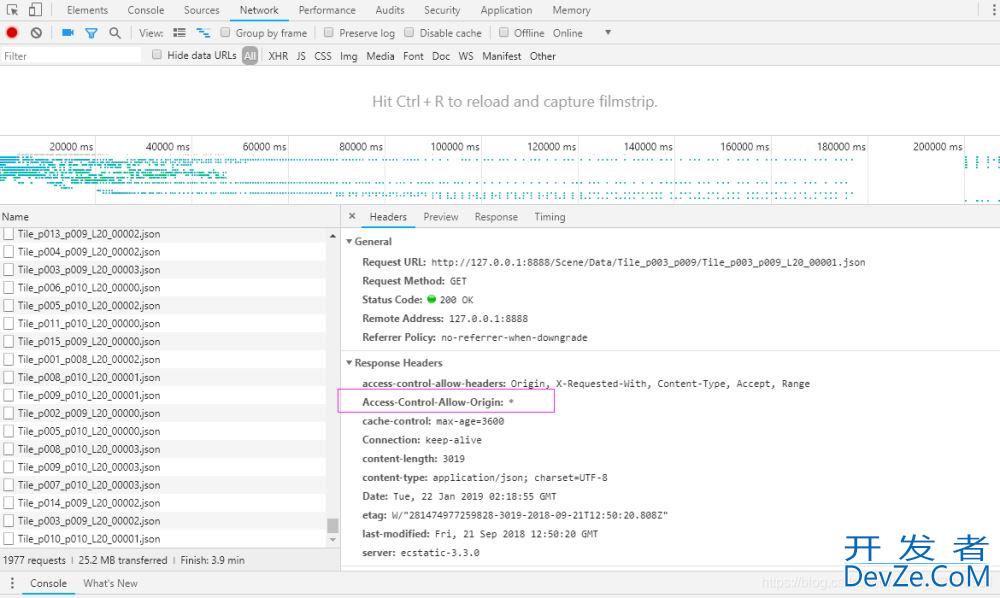The height and width of the screenshot is (598, 1000).
Task: Show the Preview tab of the request
Action: (x=441, y=217)
